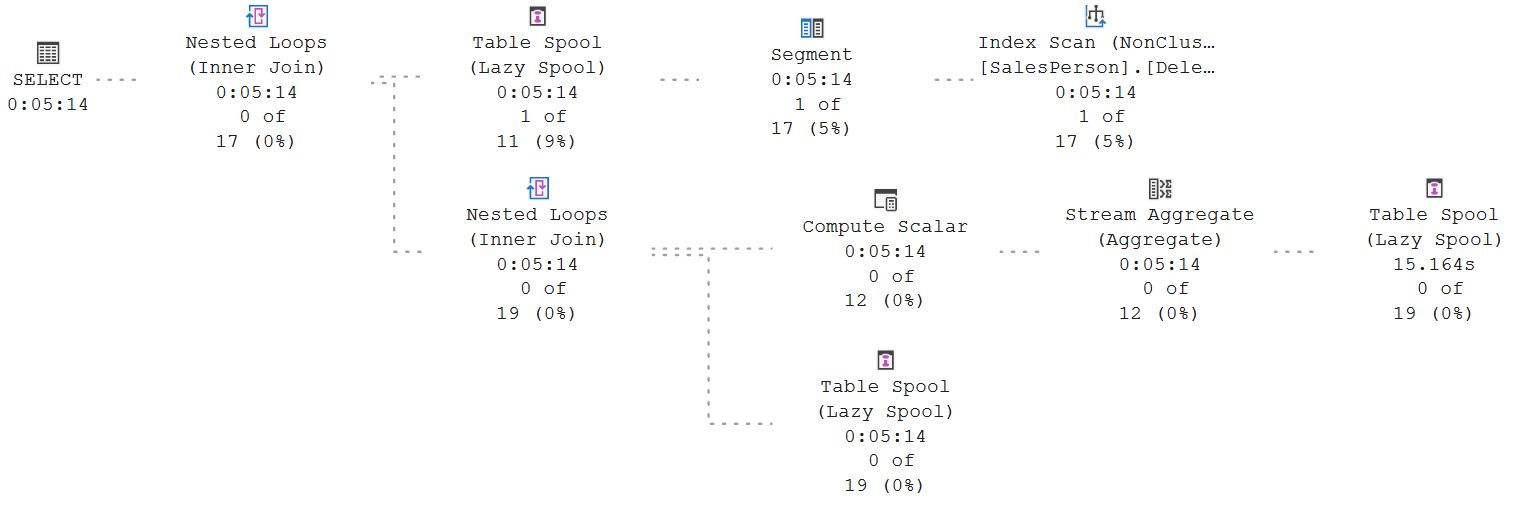Select the 15.164s duration text
Viewport: 1515px width, 505px height.
(x=1434, y=264)
